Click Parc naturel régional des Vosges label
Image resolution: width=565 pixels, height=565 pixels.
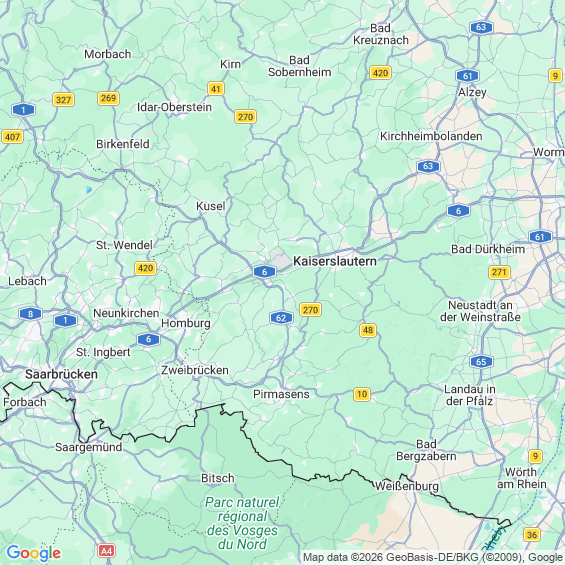point(242,523)
